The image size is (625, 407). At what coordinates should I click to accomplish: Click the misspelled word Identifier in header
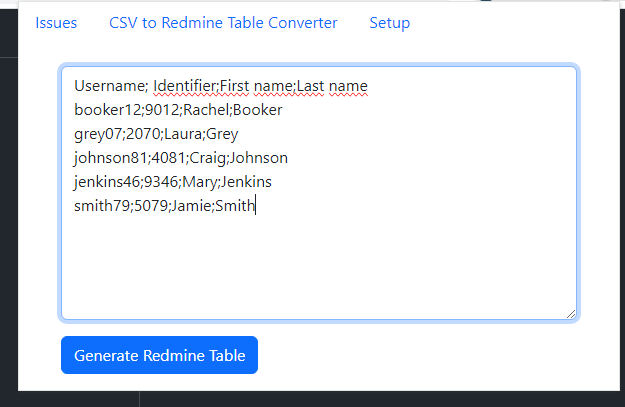[185, 86]
